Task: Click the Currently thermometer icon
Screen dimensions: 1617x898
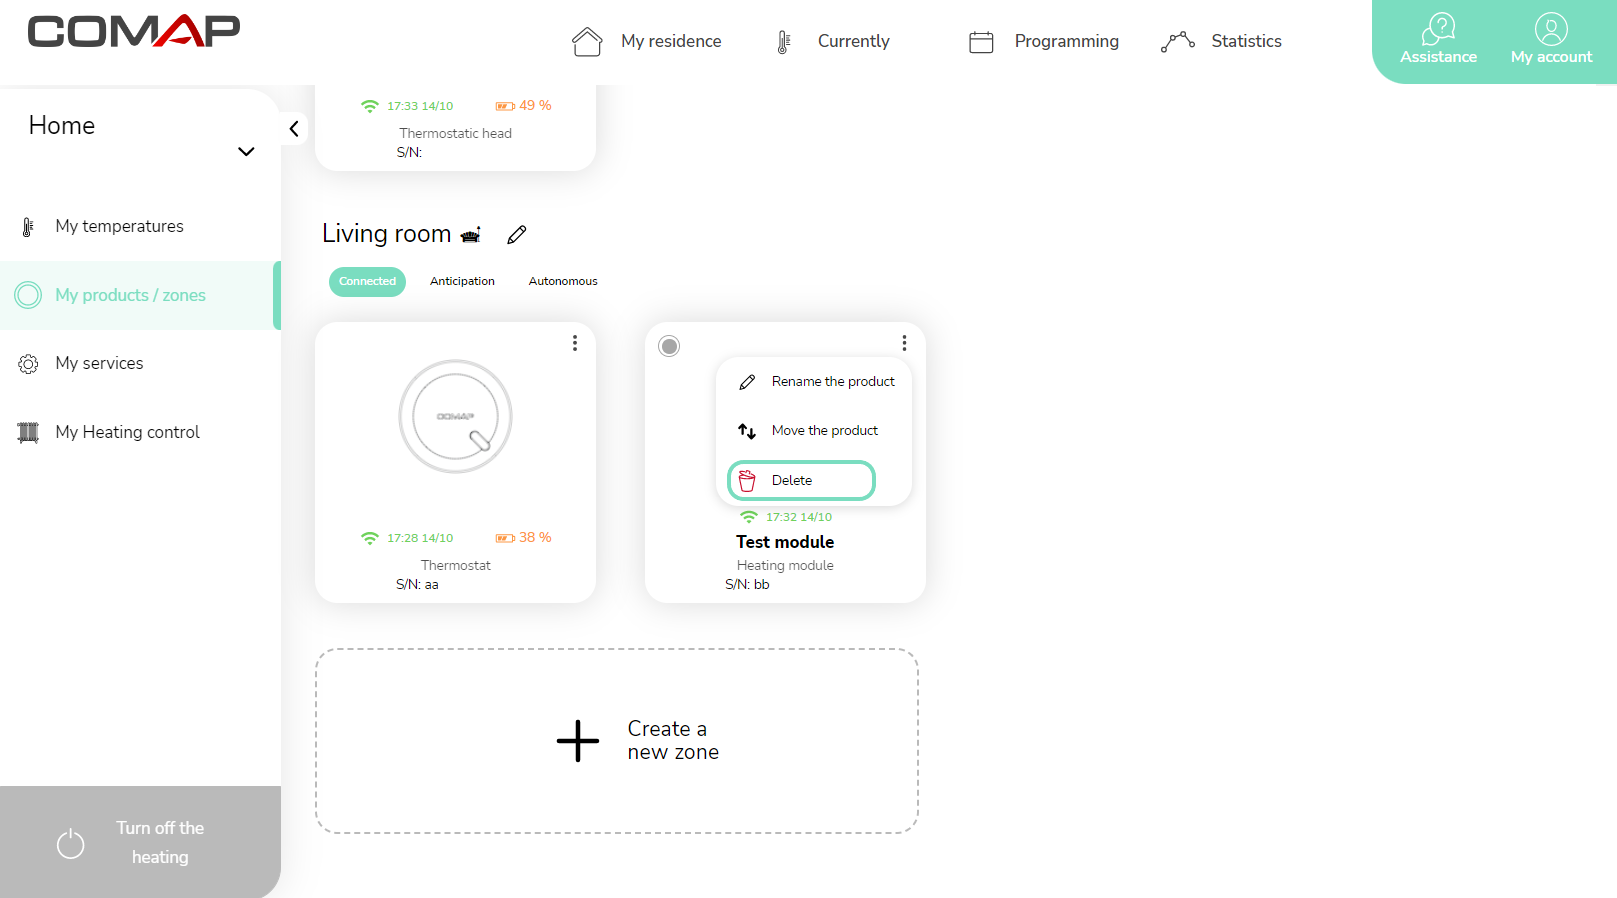Action: pos(784,41)
